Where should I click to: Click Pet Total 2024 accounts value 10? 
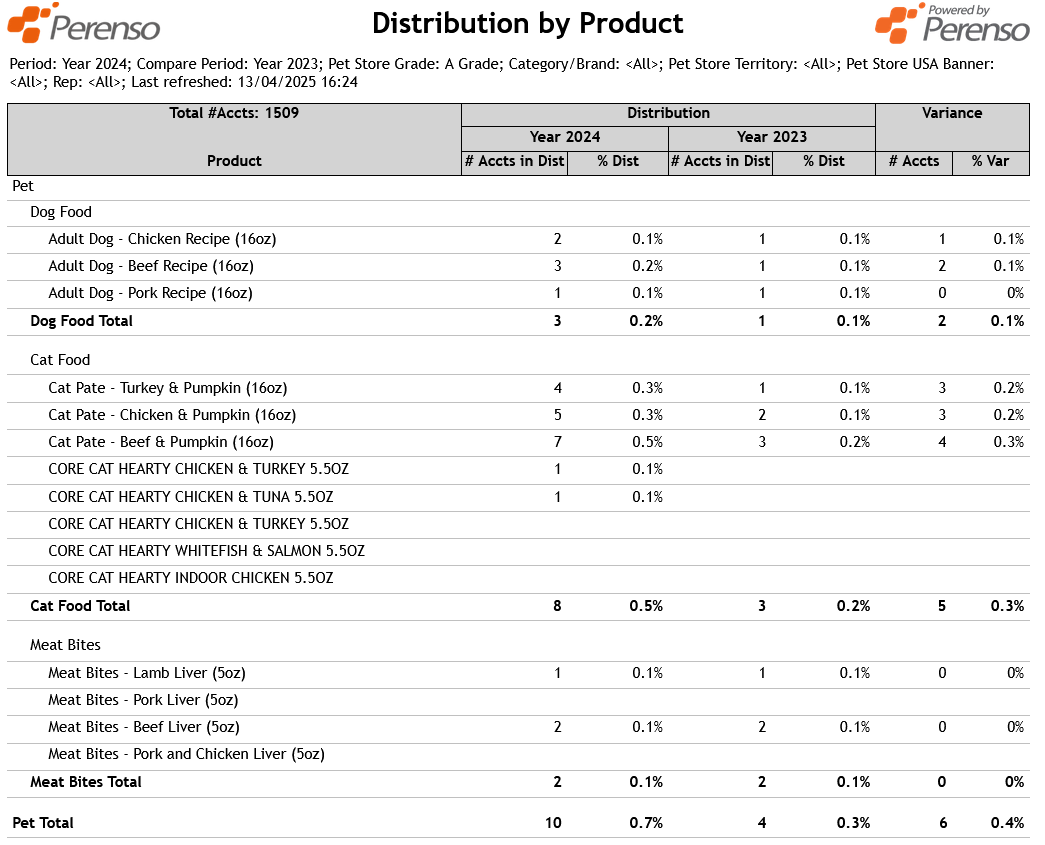pyautogui.click(x=553, y=824)
